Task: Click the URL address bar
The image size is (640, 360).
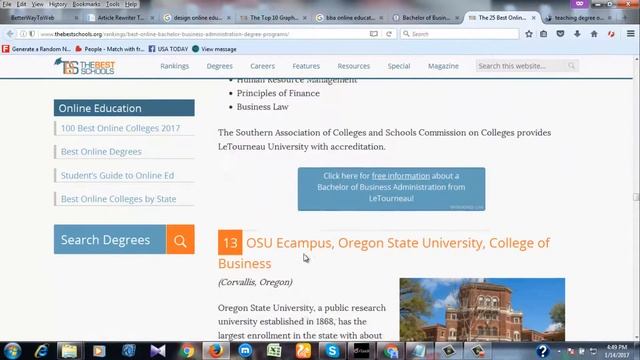Action: point(203,34)
